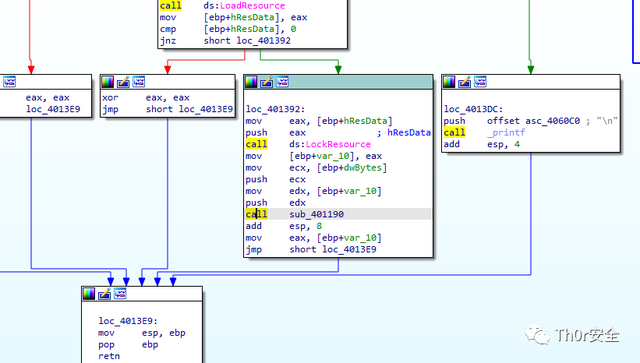Click the group icon on the leftmost cut-off node
Screen dimensions: 640x363
click(x=9, y=82)
